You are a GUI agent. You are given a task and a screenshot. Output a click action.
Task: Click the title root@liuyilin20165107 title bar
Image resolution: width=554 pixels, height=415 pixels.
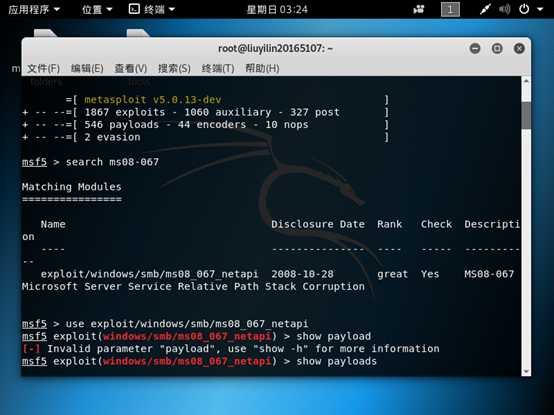click(x=276, y=48)
